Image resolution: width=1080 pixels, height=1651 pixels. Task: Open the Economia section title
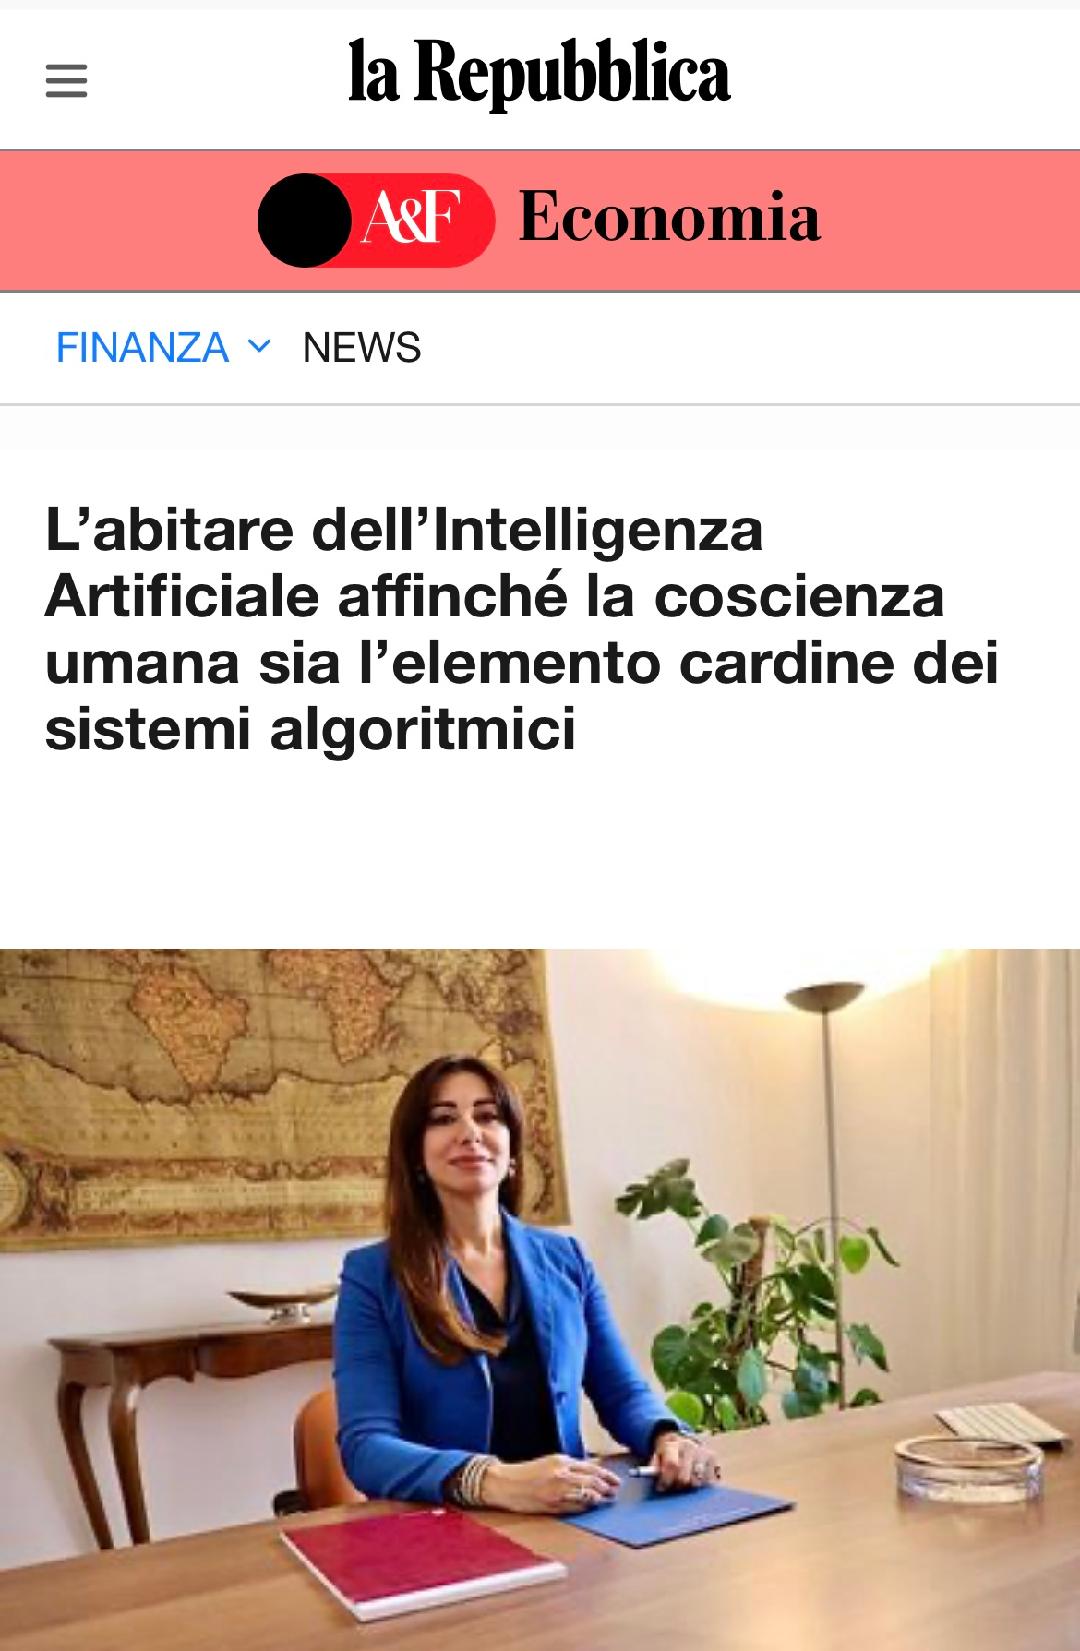[669, 217]
